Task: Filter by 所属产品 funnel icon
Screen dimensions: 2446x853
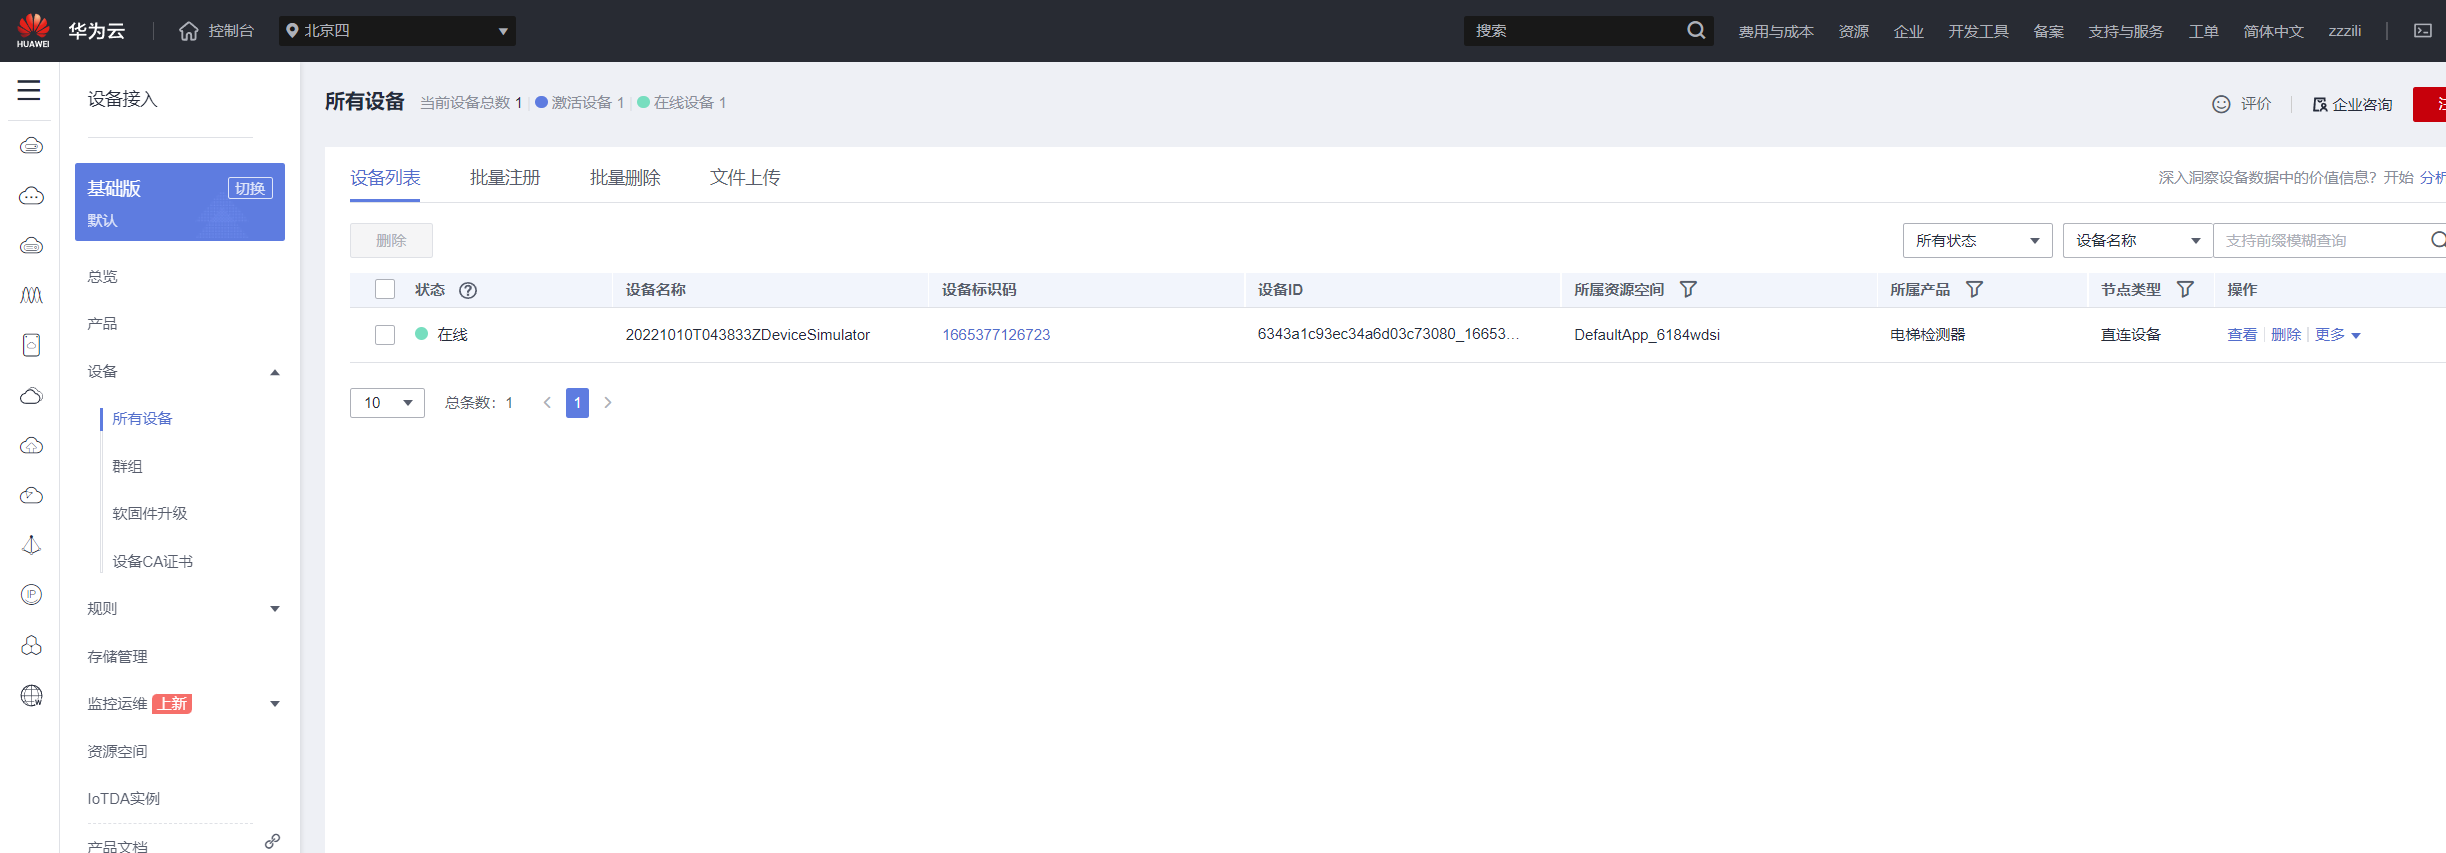Action: coord(1974,289)
